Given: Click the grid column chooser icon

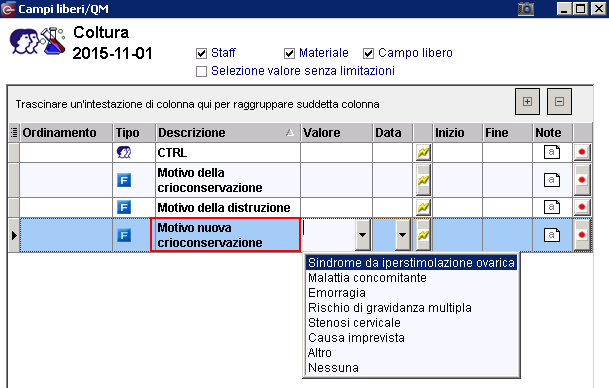Looking at the screenshot, I should pos(14,133).
